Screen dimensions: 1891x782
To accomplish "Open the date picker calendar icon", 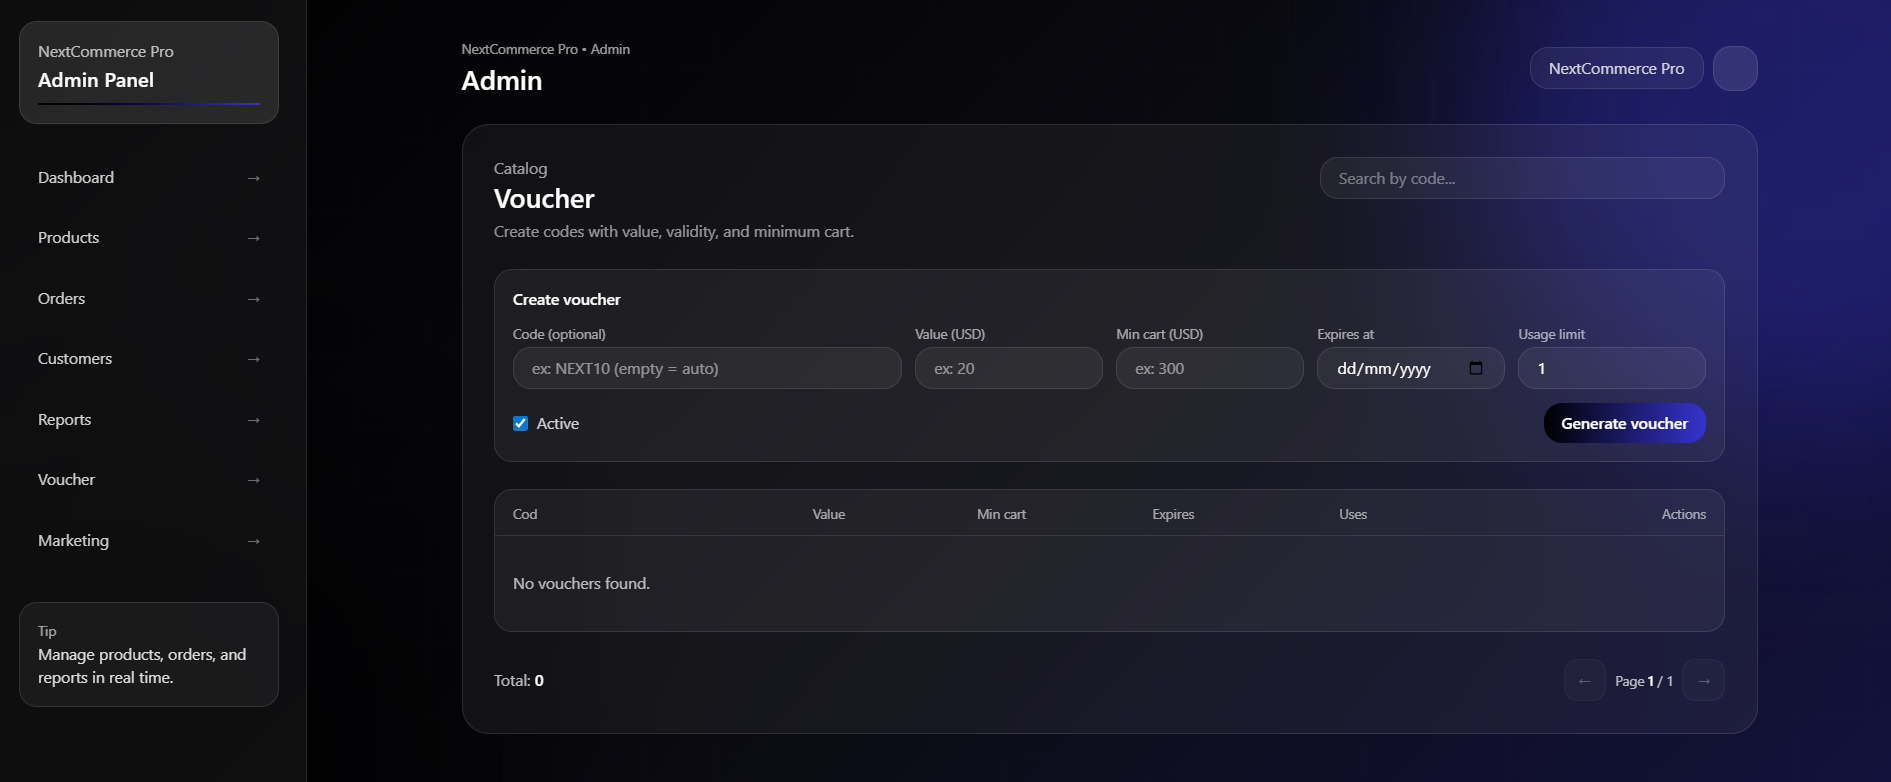I will 1476,368.
